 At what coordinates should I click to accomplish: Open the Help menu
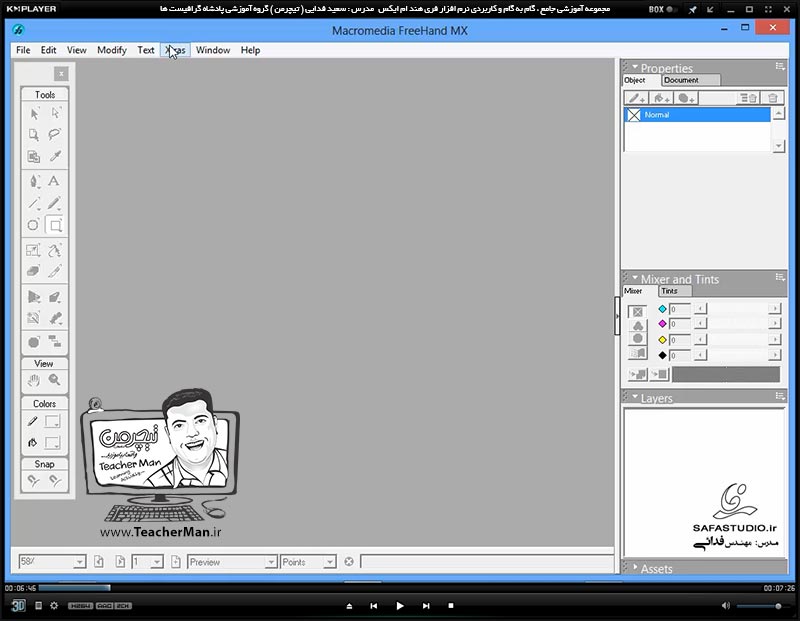click(x=251, y=50)
